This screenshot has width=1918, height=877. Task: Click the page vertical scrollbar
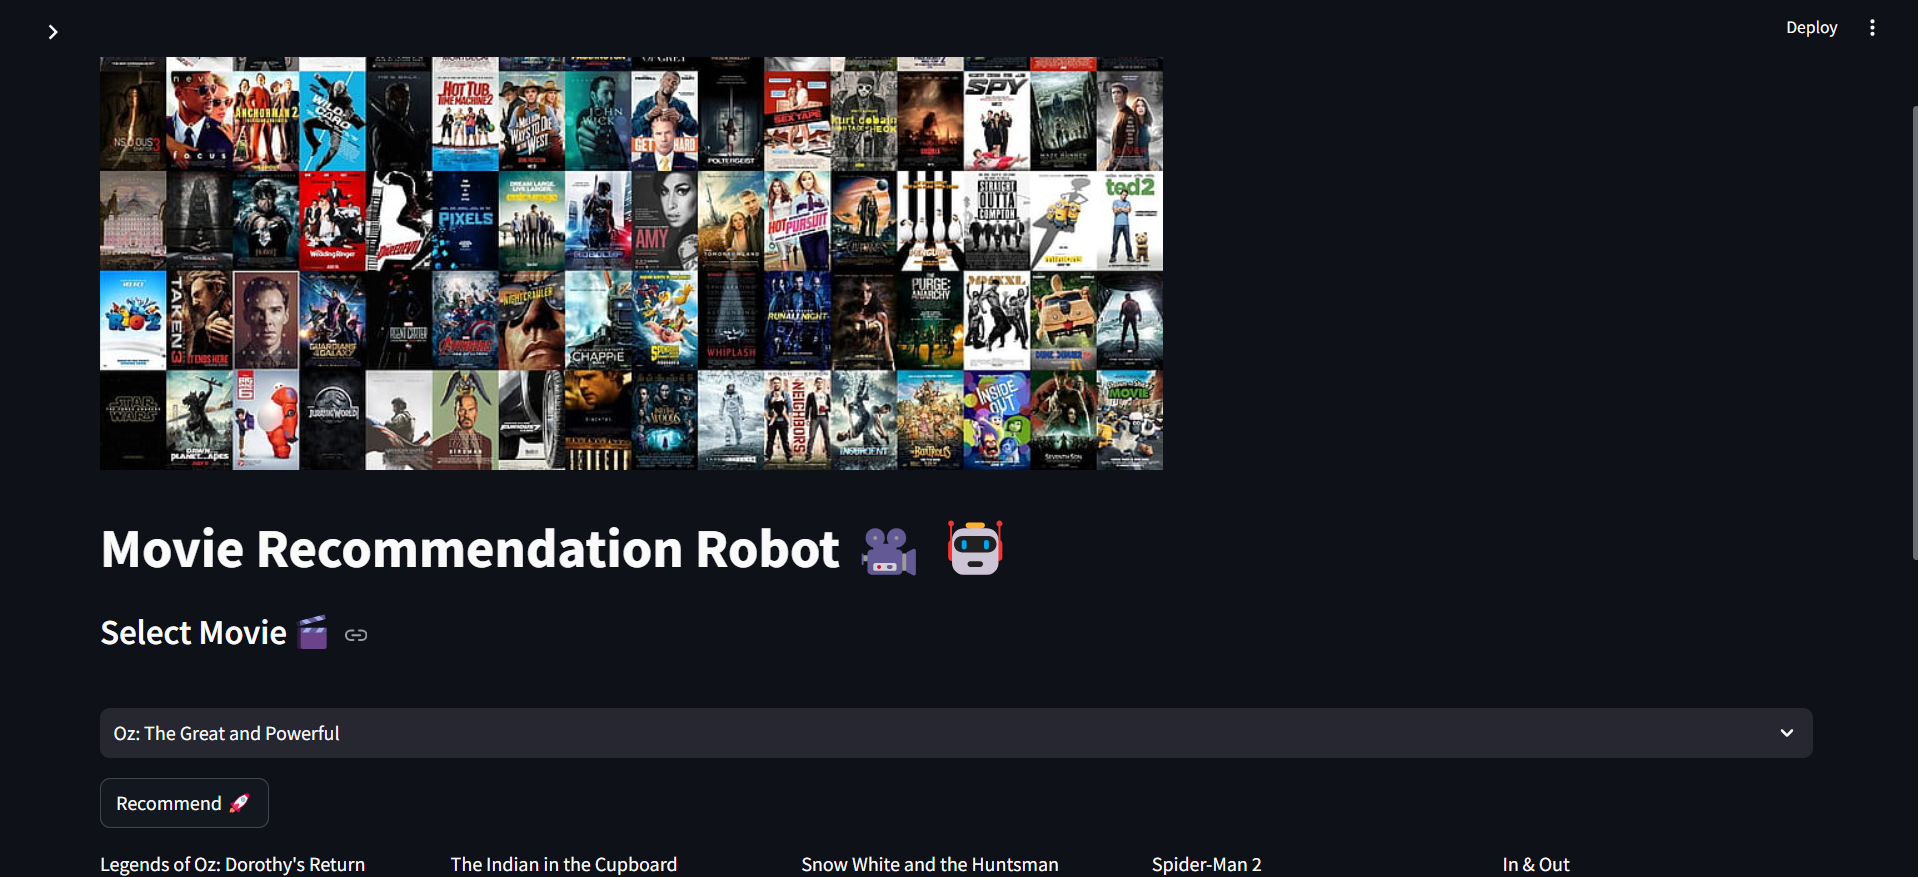point(1914,333)
